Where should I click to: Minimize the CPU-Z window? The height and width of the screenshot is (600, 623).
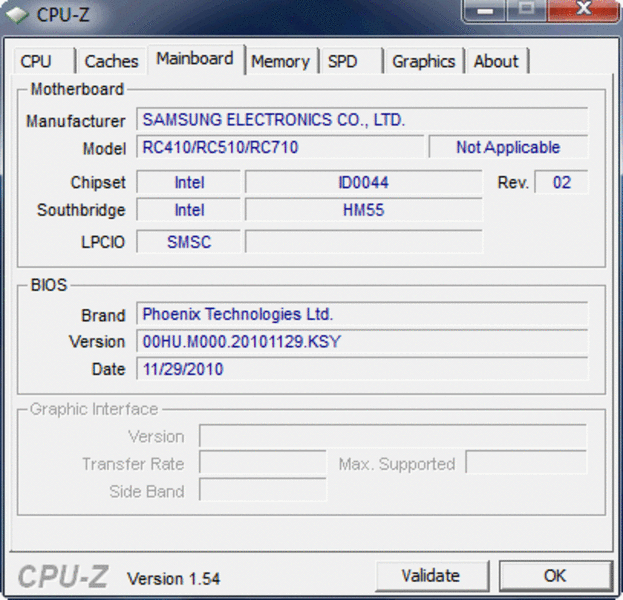click(x=484, y=10)
